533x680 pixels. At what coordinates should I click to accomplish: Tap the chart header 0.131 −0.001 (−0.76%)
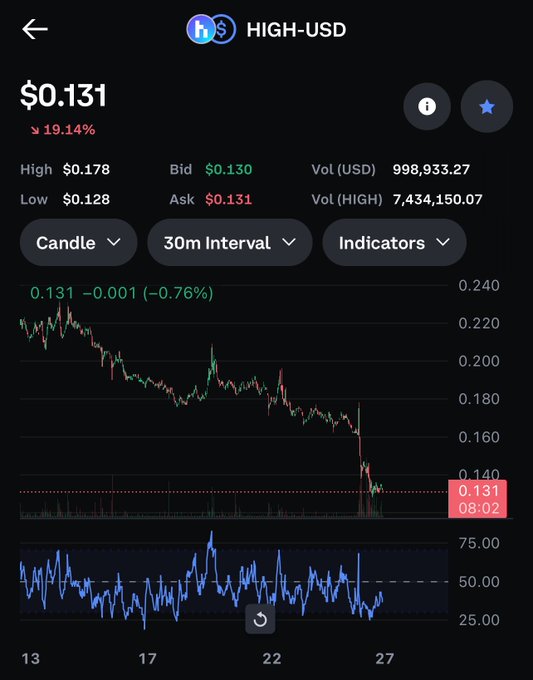[122, 293]
